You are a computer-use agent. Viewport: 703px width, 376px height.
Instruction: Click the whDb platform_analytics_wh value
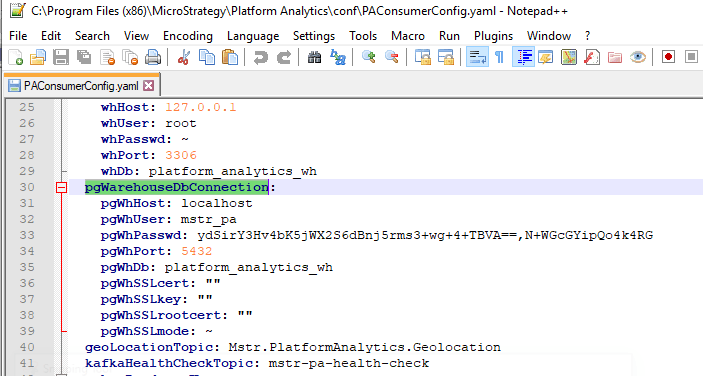(x=233, y=171)
